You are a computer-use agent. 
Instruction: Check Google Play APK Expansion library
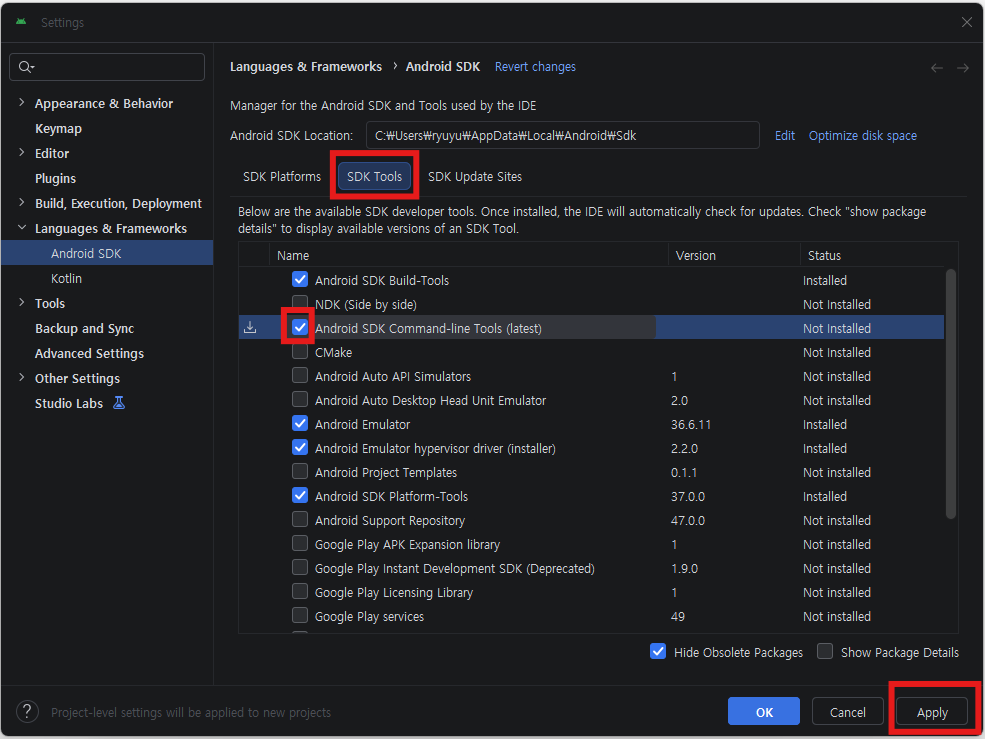[300, 543]
